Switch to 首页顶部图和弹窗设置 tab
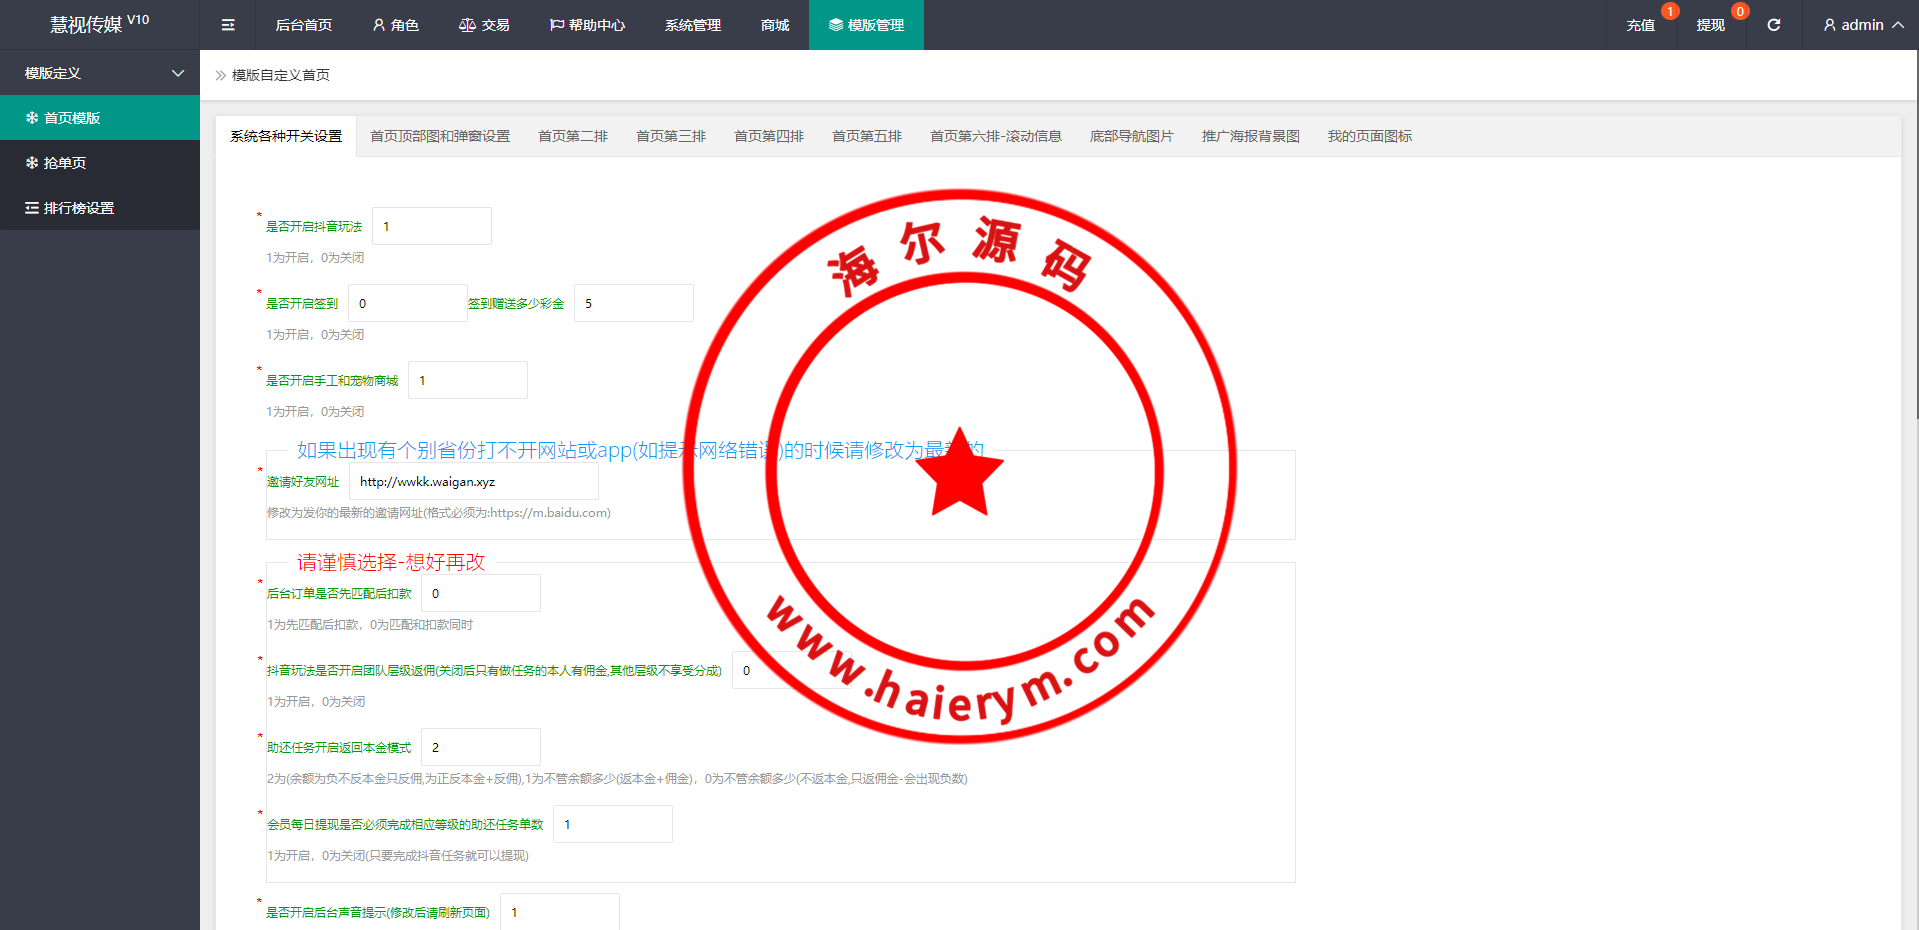Image resolution: width=1919 pixels, height=930 pixels. click(440, 136)
